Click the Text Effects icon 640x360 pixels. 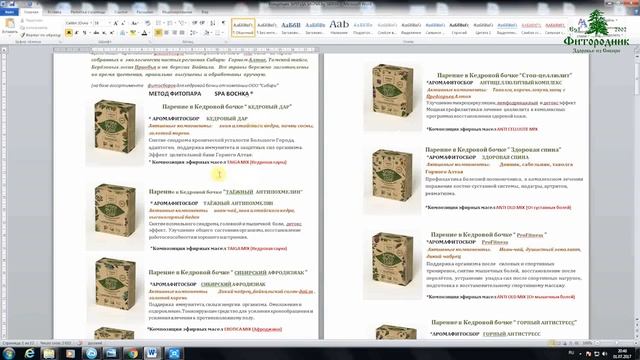click(123, 33)
